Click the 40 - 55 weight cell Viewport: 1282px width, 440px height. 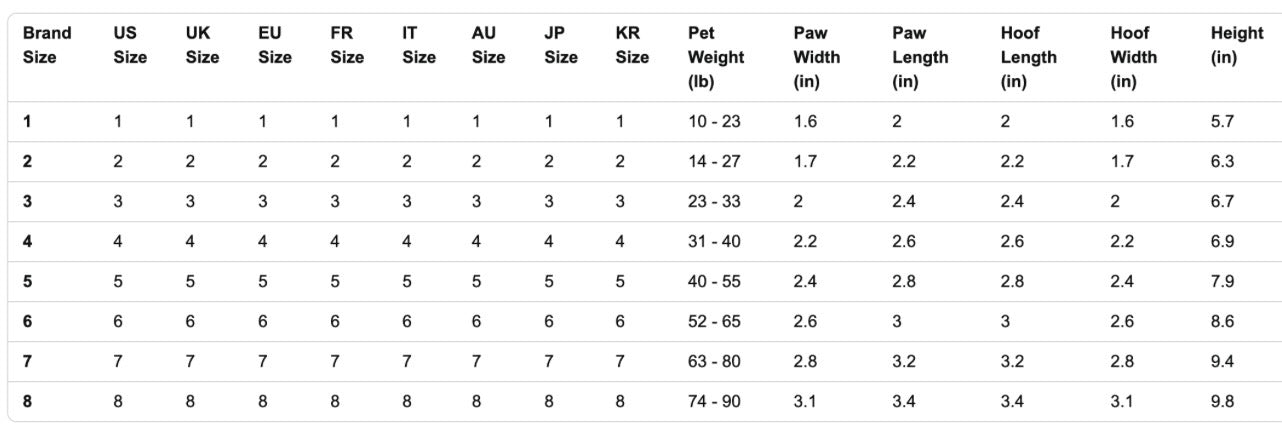click(x=714, y=282)
